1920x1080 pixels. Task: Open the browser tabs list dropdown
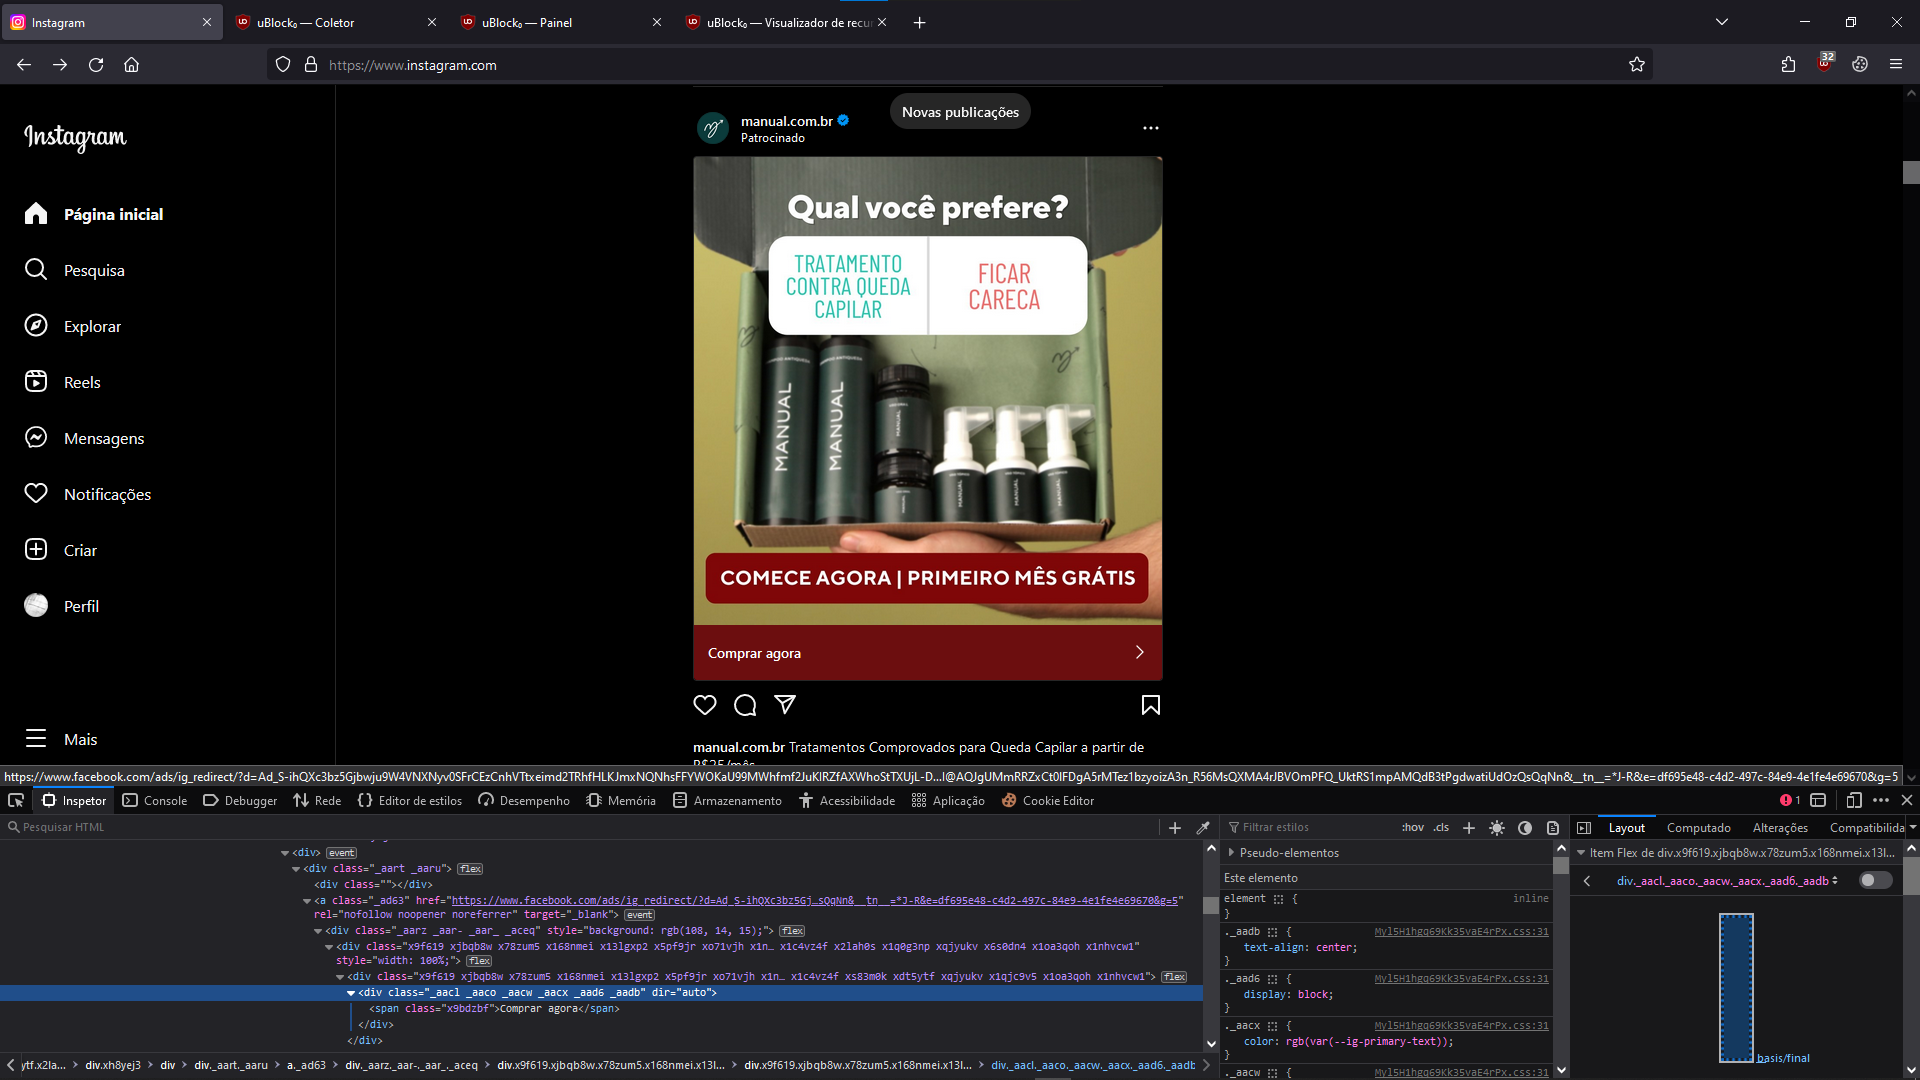1721,21
